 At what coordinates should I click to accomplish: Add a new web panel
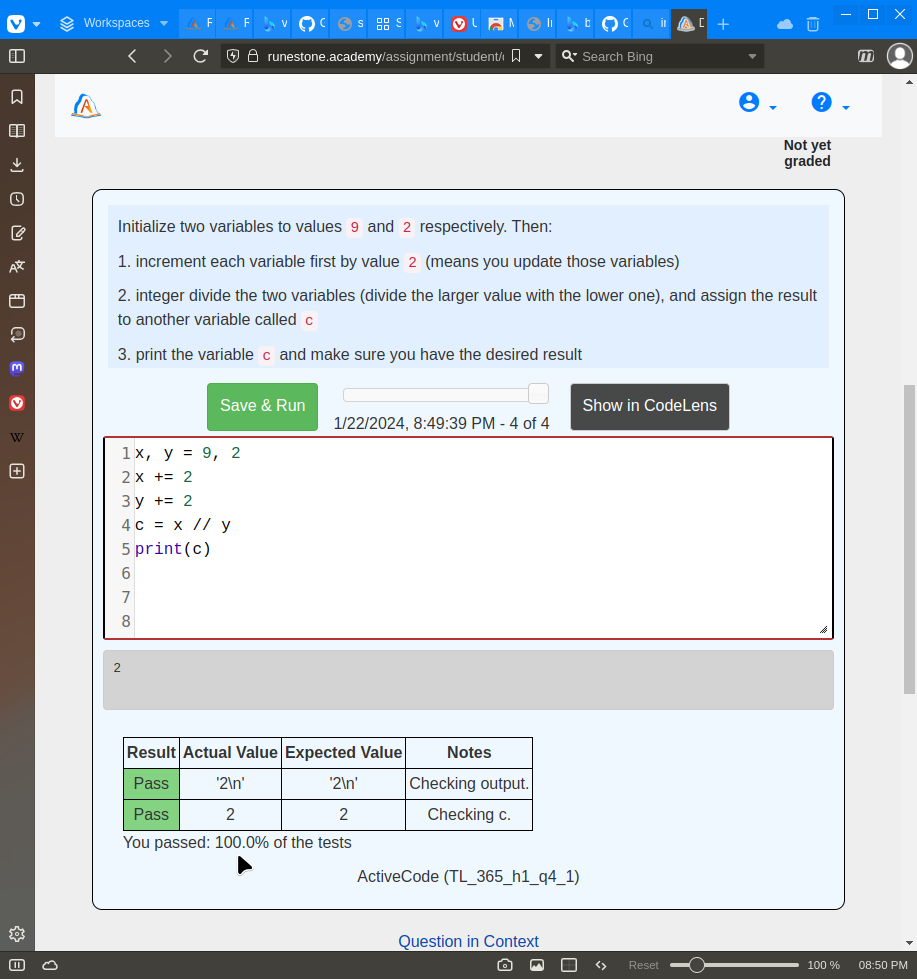(x=16, y=470)
